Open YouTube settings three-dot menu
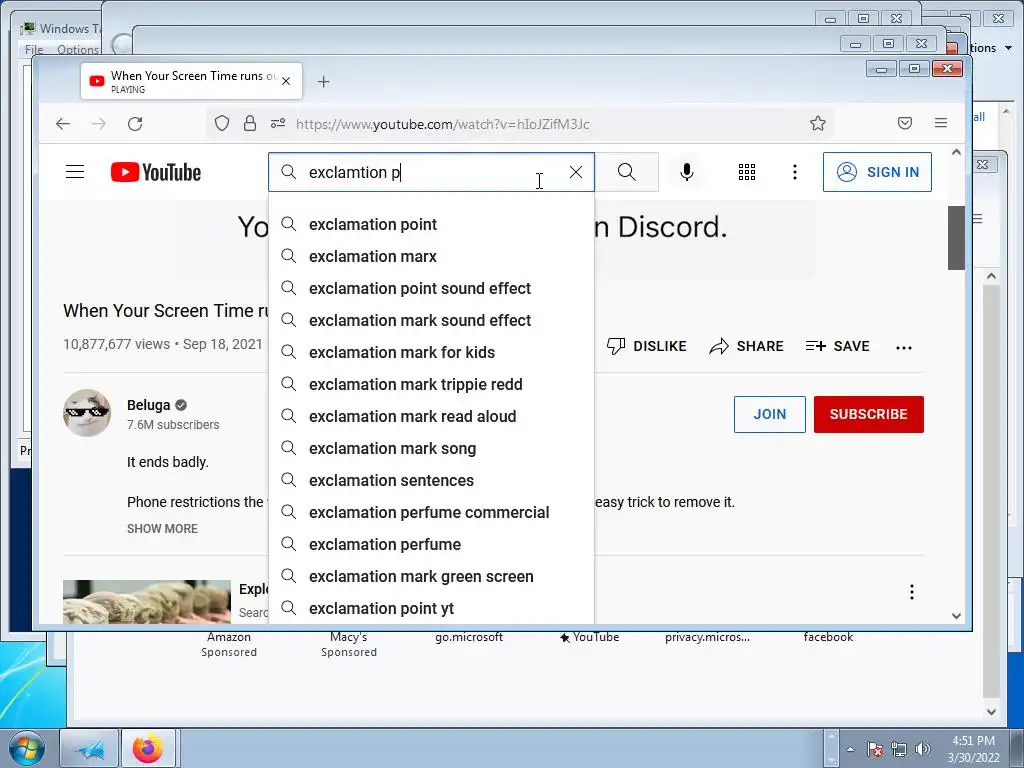Screen dimensions: 1024x768 point(794,172)
